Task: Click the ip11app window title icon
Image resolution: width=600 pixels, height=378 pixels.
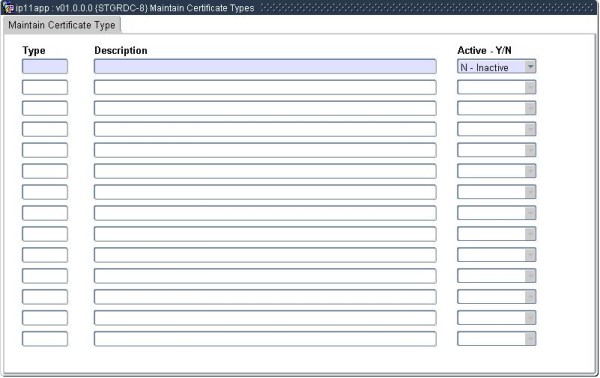Action: [8, 8]
